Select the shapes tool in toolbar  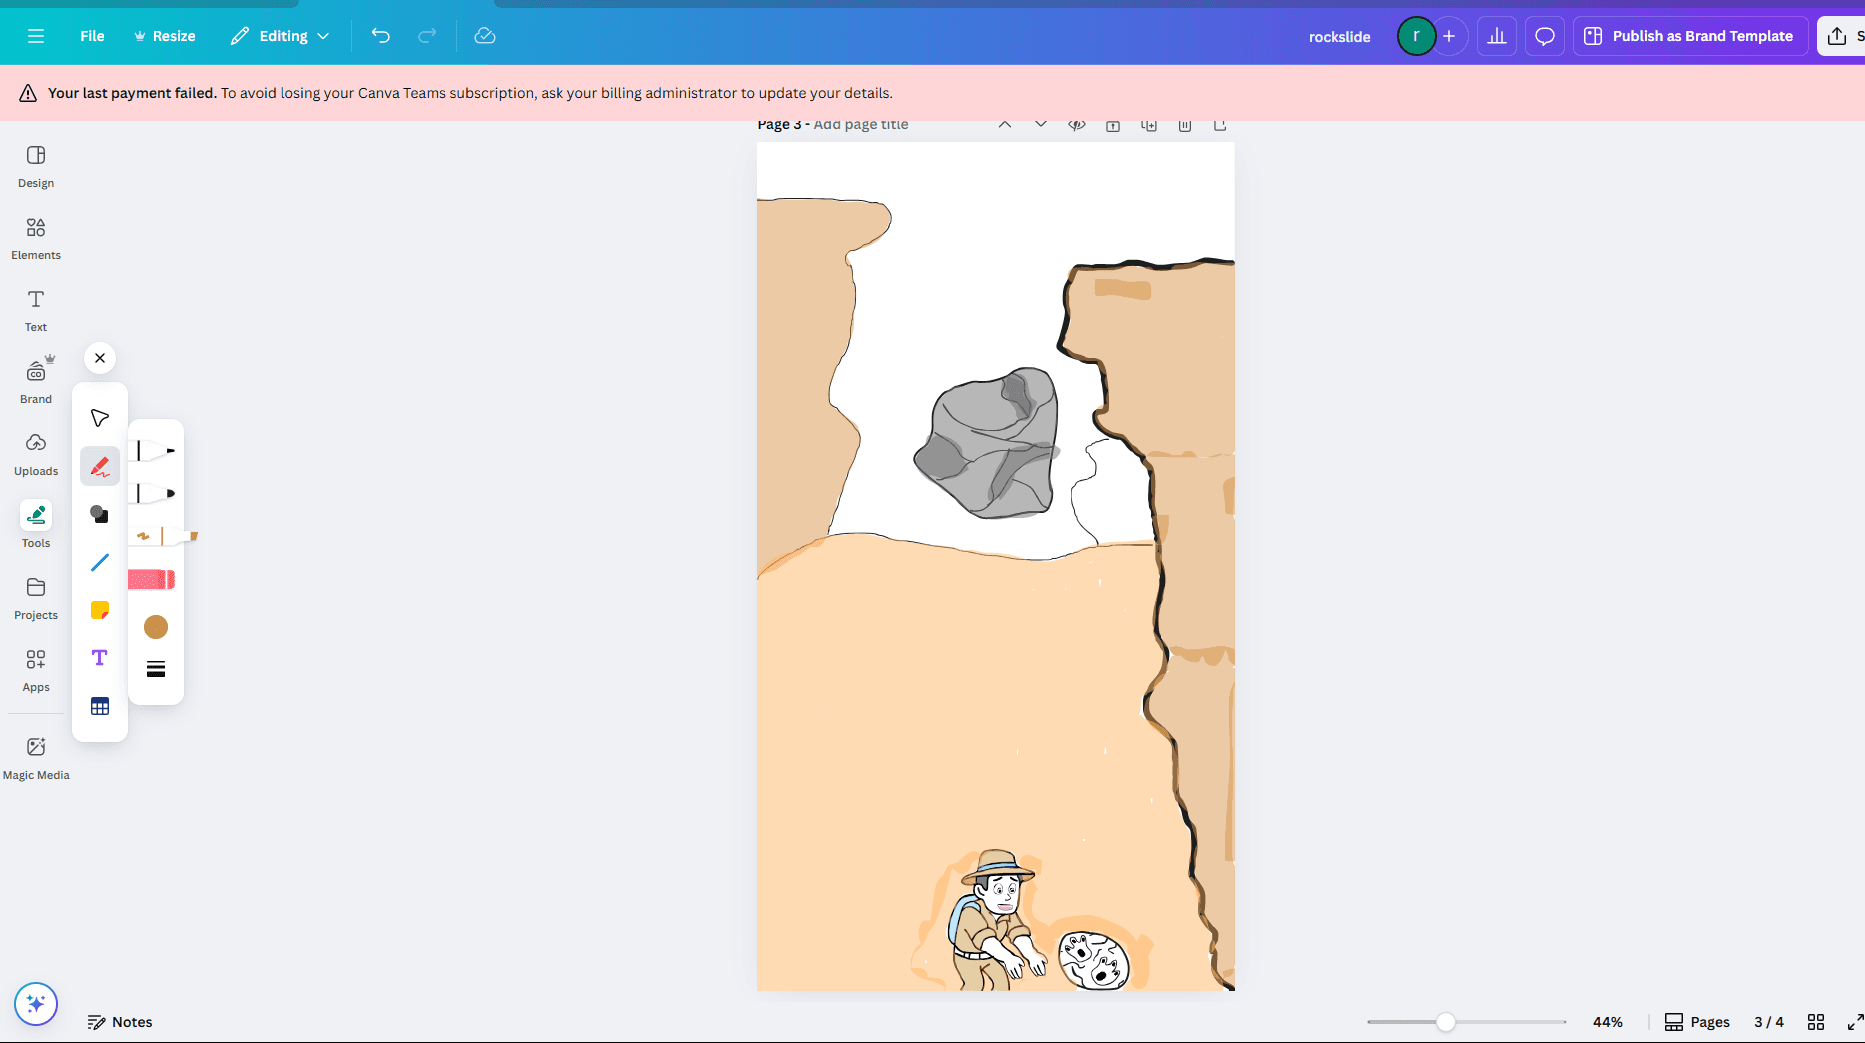(x=100, y=514)
